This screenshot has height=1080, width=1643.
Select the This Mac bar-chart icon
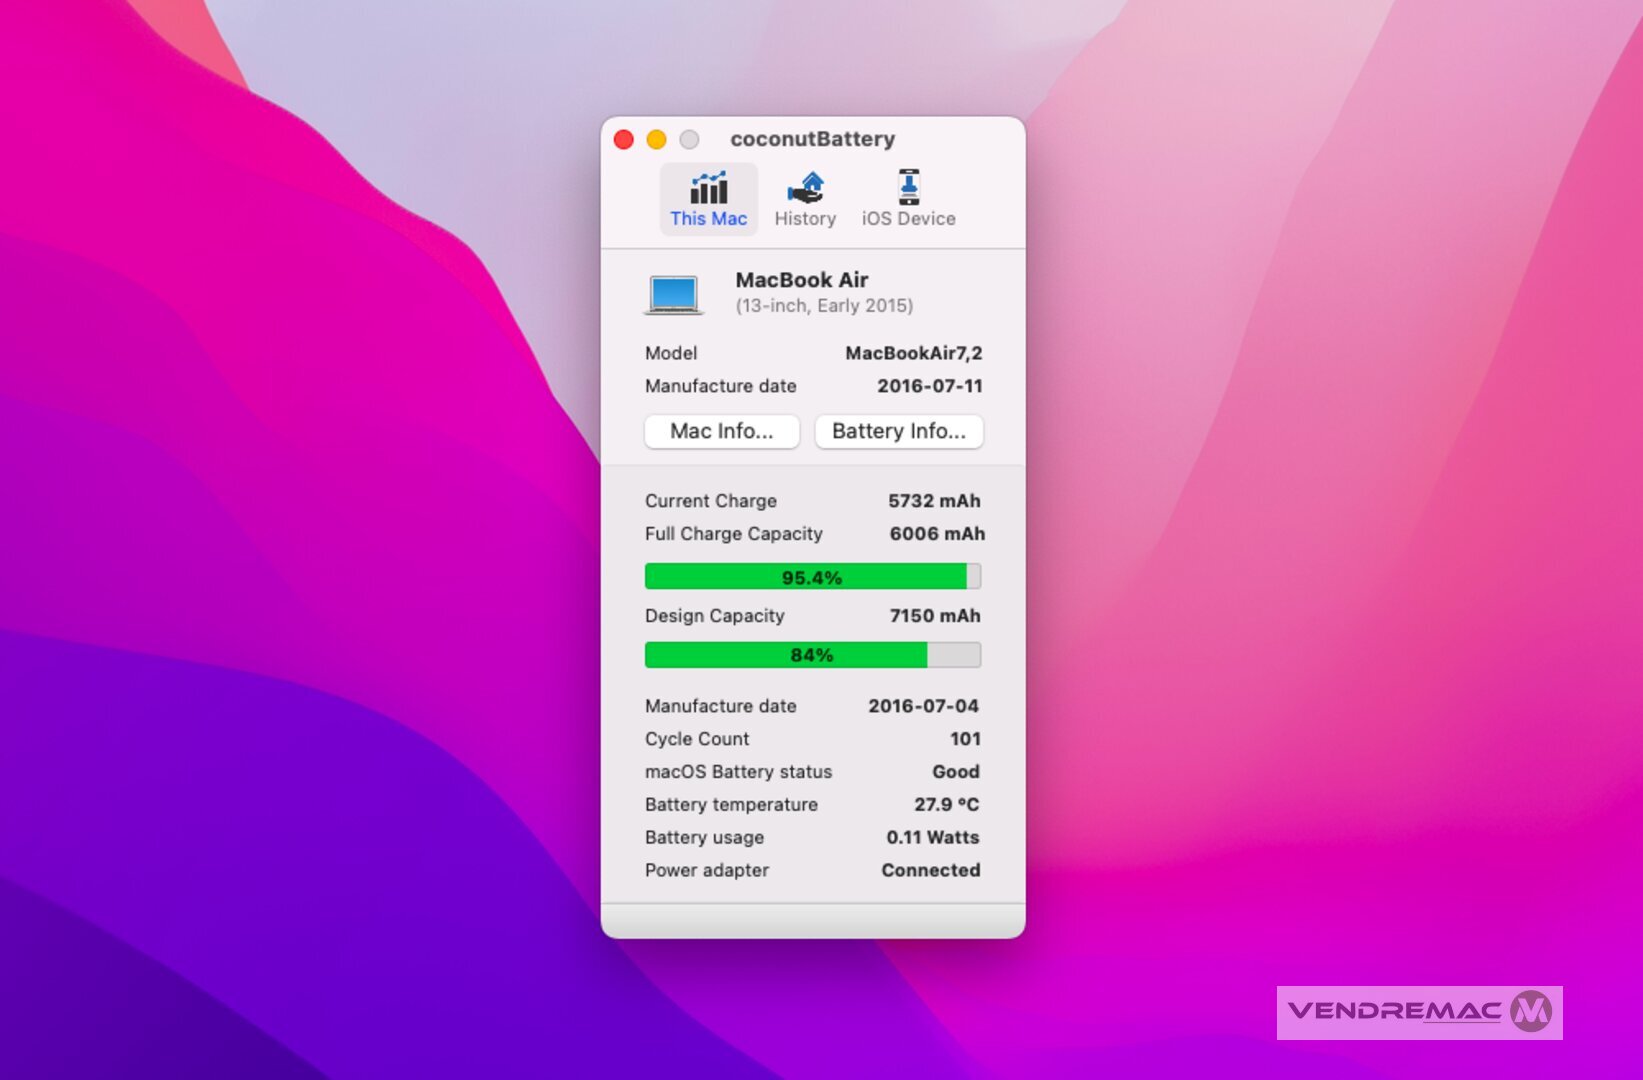click(x=708, y=188)
